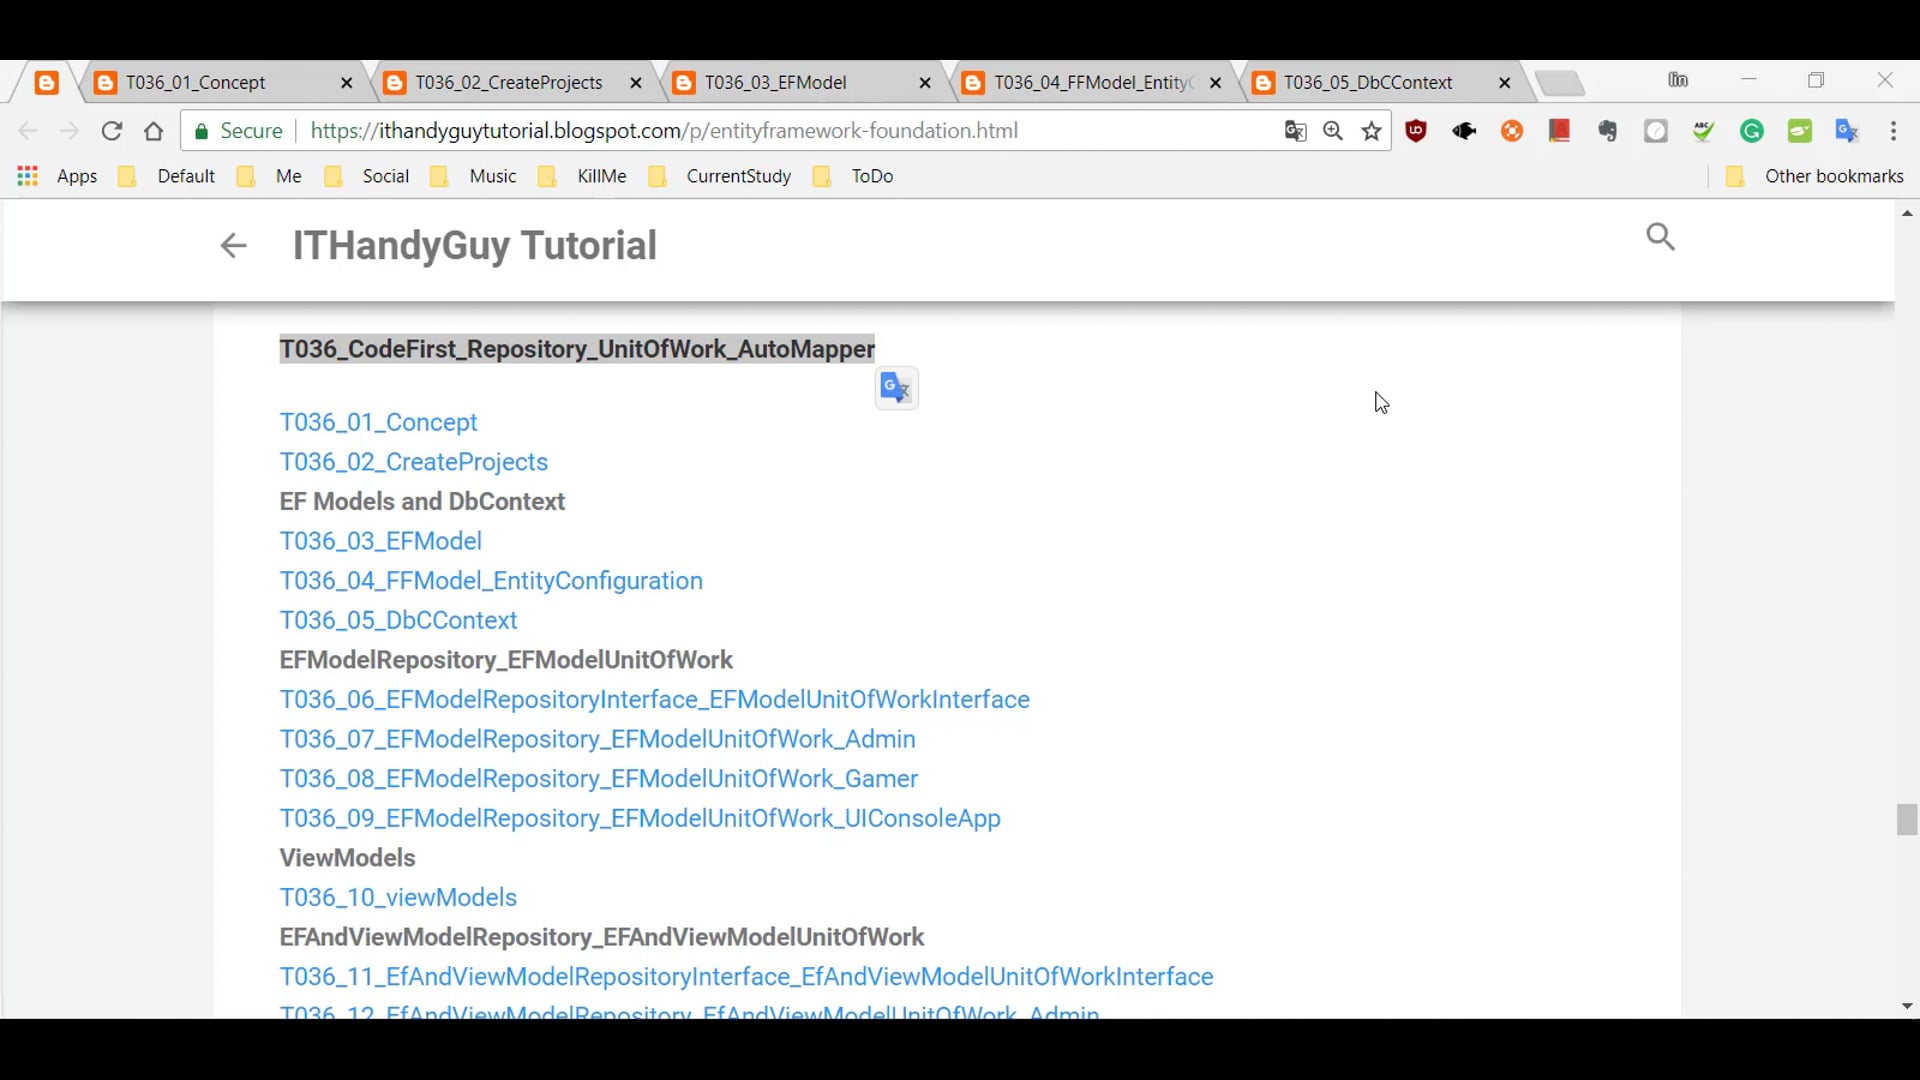Open Chrome three-dot menu
This screenshot has width=1920, height=1080.
coord(1893,131)
